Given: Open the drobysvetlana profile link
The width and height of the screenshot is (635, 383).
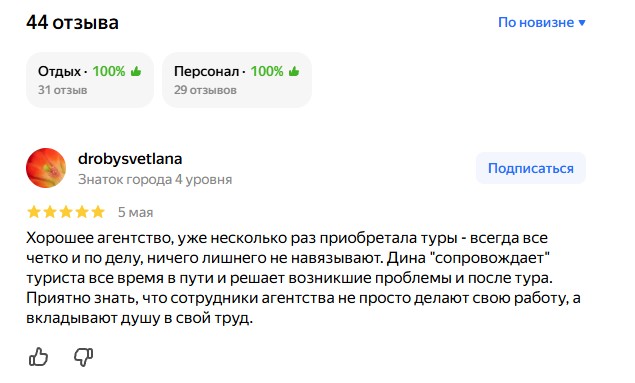Looking at the screenshot, I should tap(130, 159).
